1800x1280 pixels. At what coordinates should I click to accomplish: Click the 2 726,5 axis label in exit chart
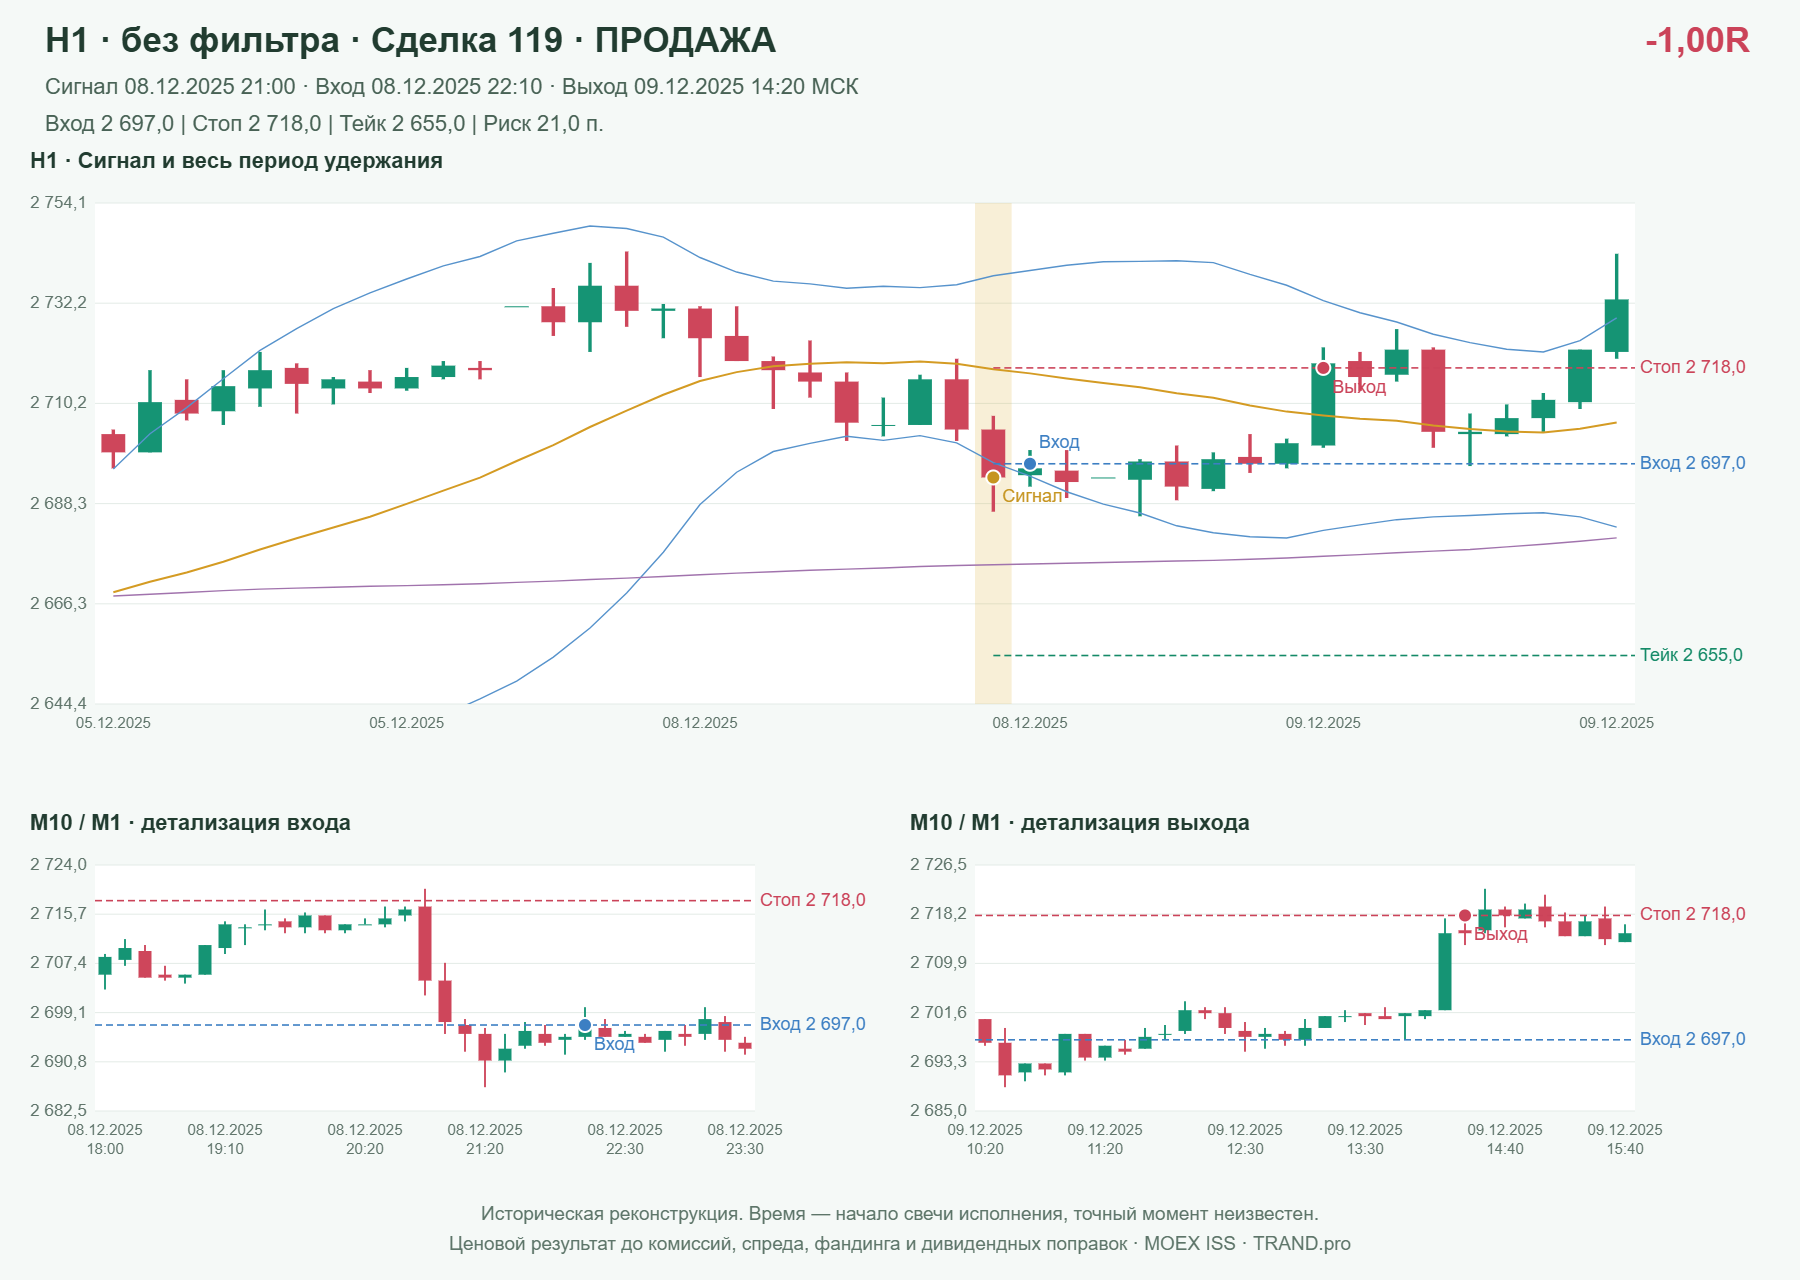click(938, 865)
